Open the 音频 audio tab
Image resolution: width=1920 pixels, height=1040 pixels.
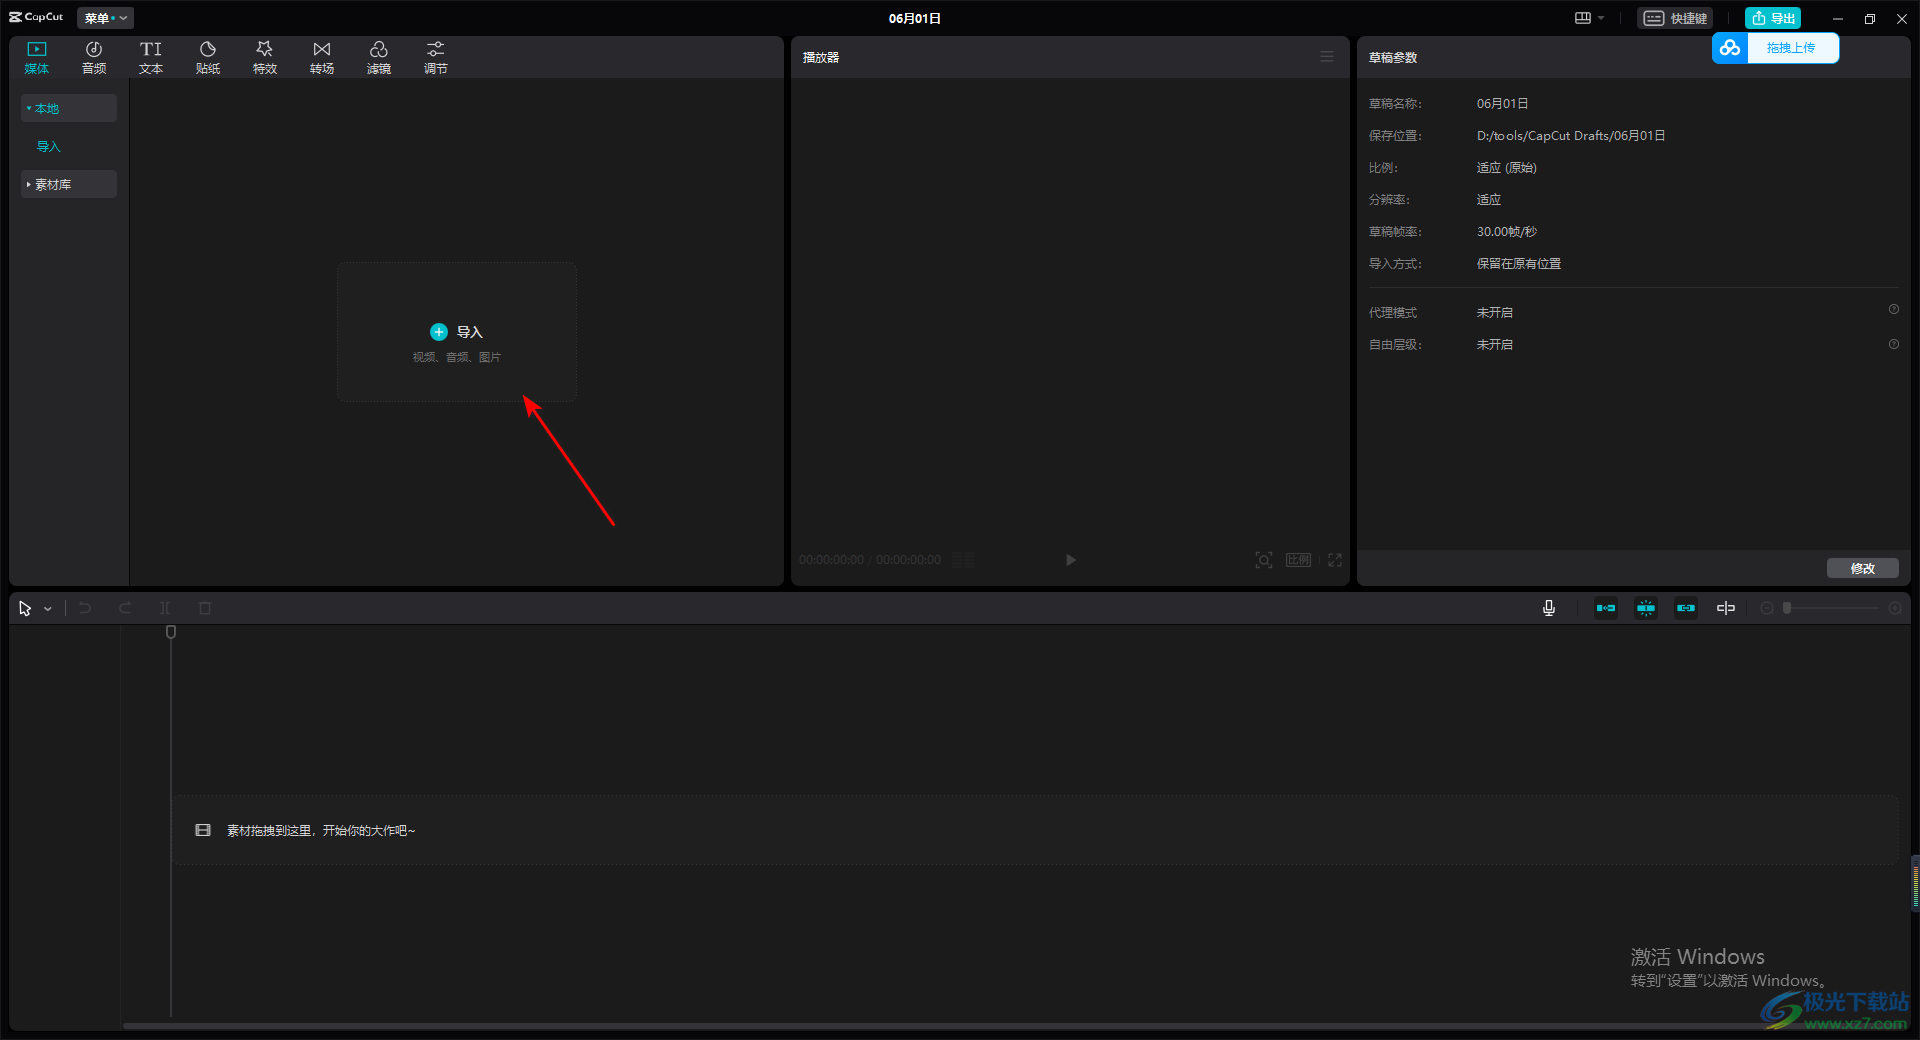point(94,58)
